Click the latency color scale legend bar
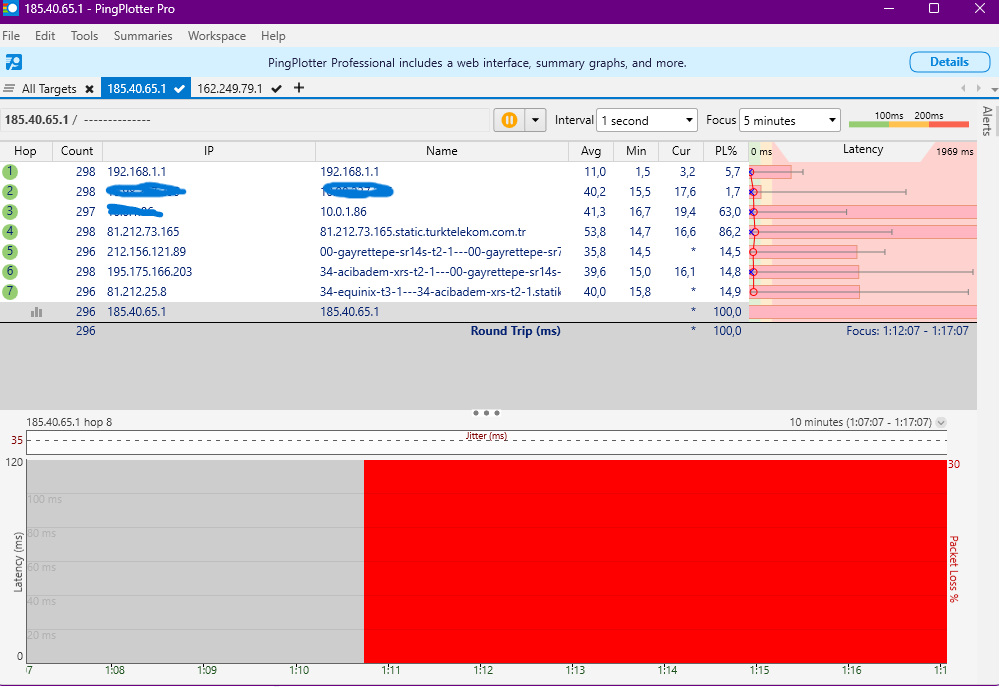Image resolution: width=999 pixels, height=687 pixels. tap(909, 124)
